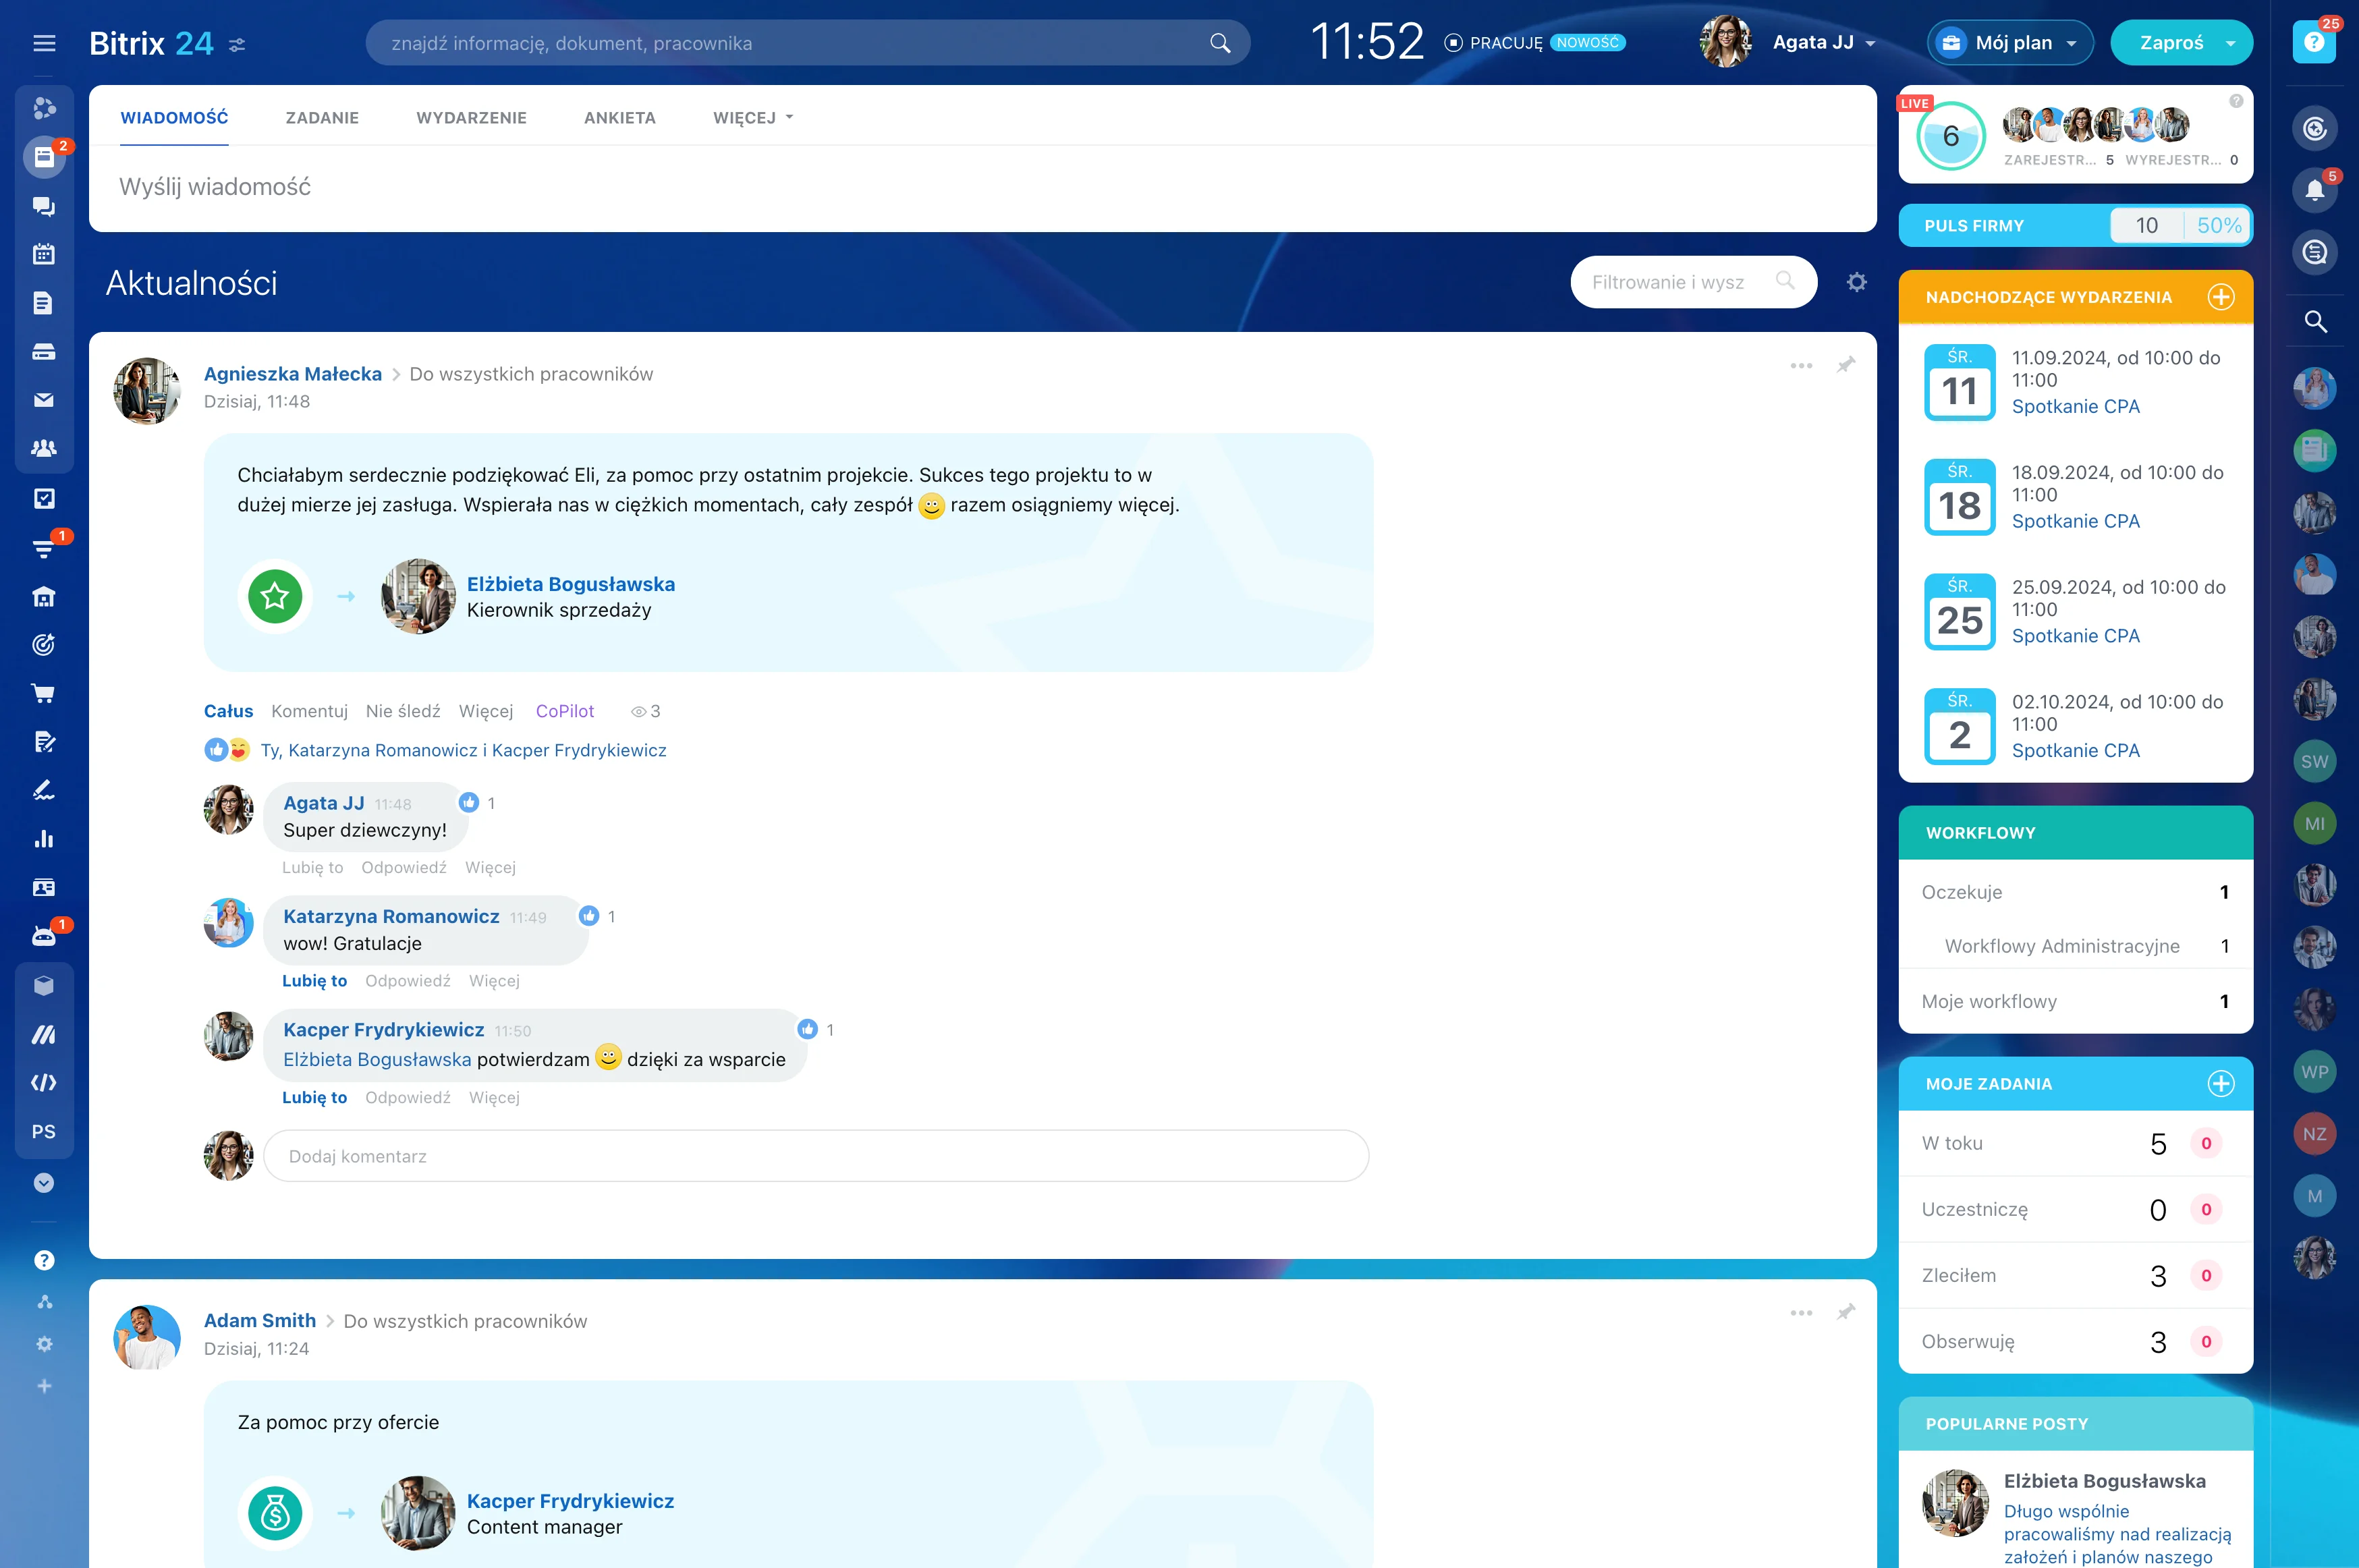This screenshot has width=2359, height=1568.
Task: Switch to the Zadanie tab
Action: coord(322,118)
